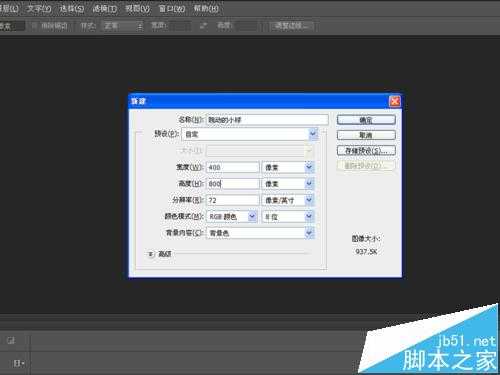
Task: Click the 取消 cancel button
Action: 366,135
